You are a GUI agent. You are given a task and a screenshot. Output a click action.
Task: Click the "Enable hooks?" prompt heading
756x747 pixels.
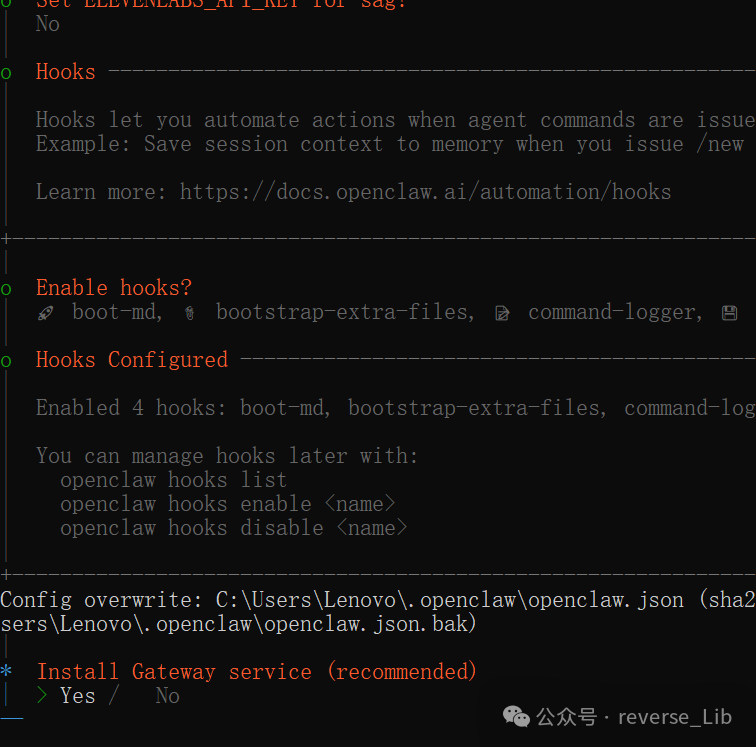pos(114,288)
